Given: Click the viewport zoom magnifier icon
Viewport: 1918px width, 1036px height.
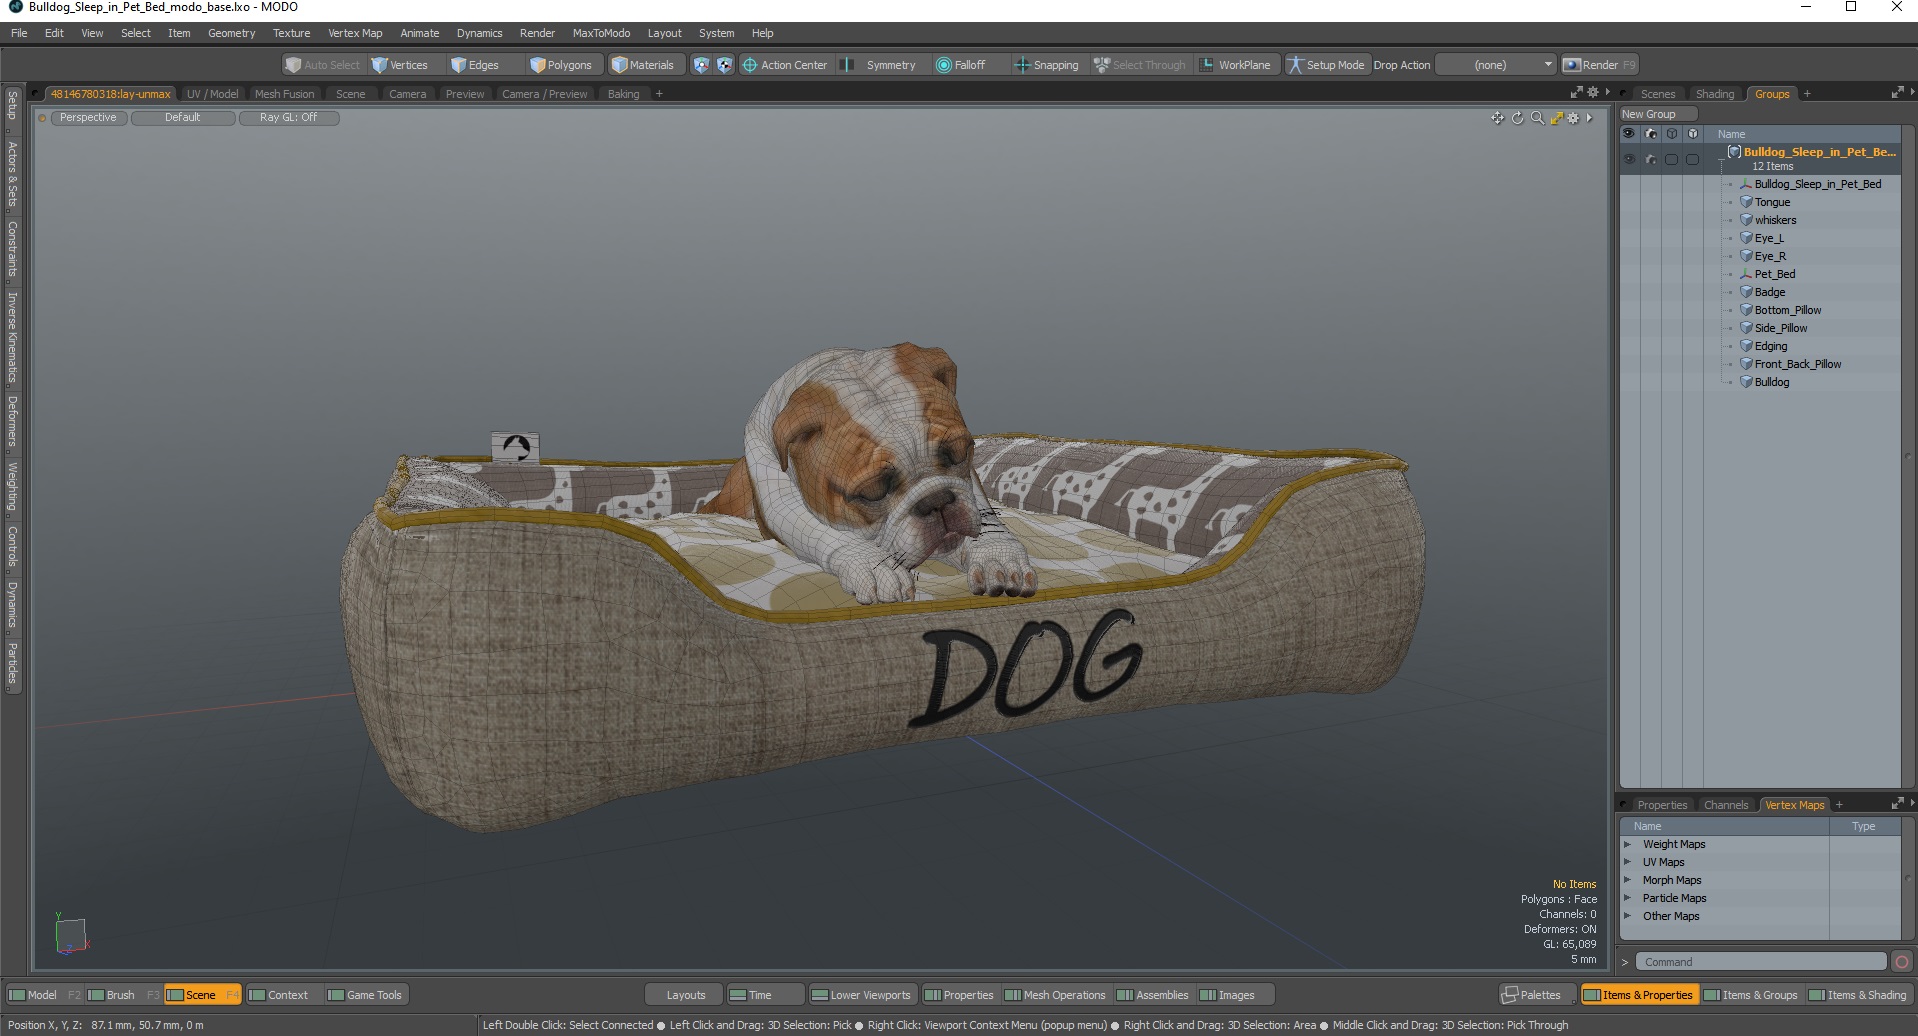Looking at the screenshot, I should click(1537, 118).
